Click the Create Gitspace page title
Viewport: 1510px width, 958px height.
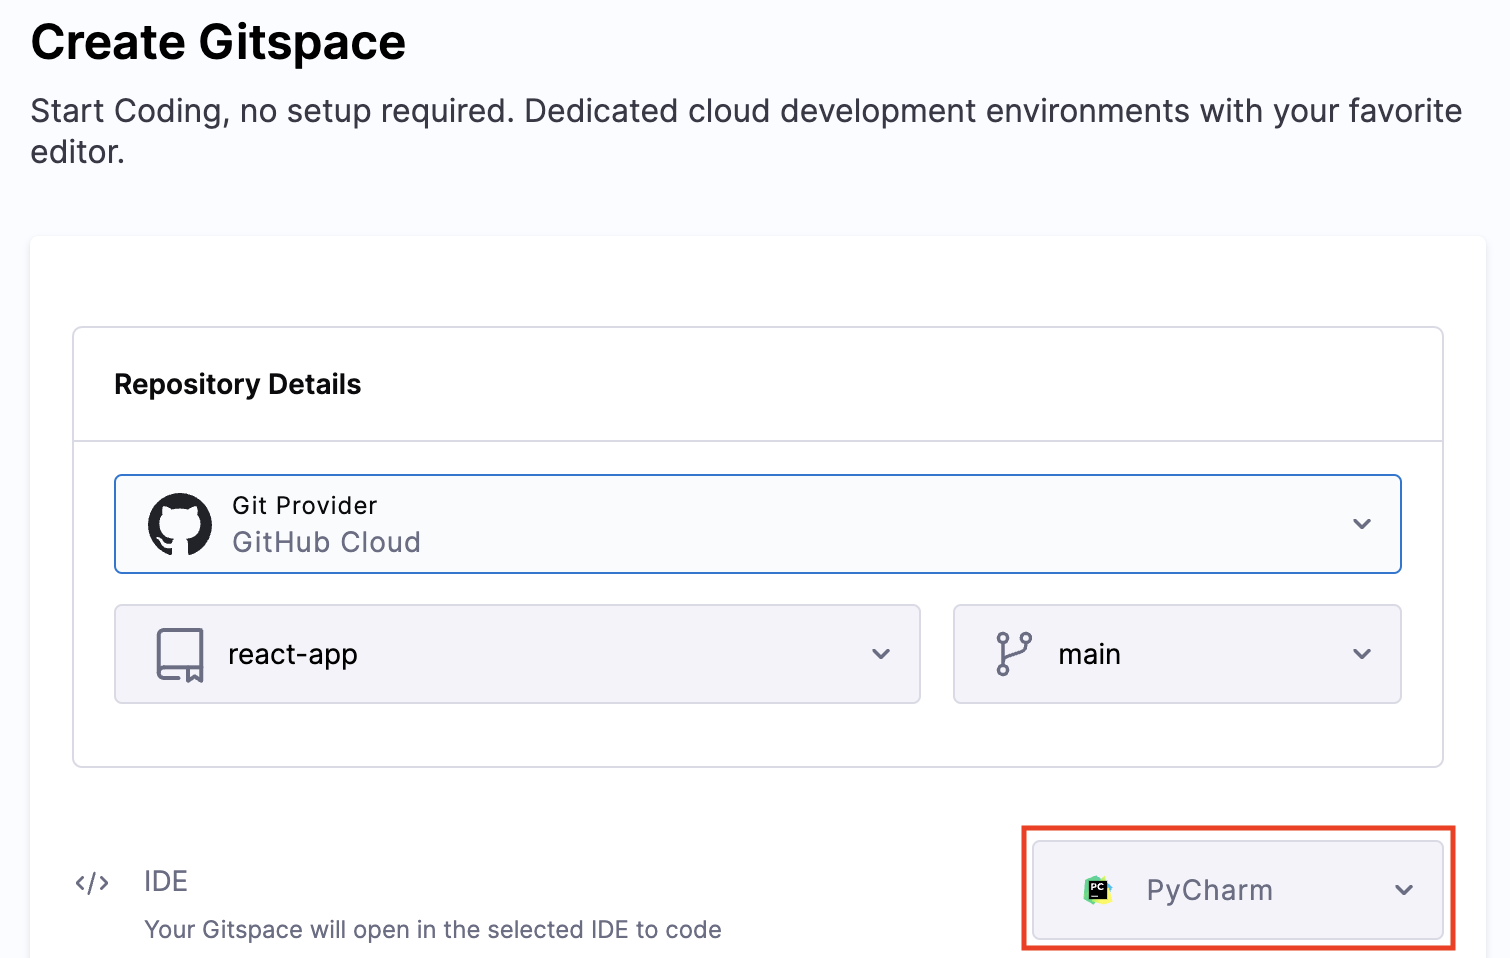tap(218, 42)
